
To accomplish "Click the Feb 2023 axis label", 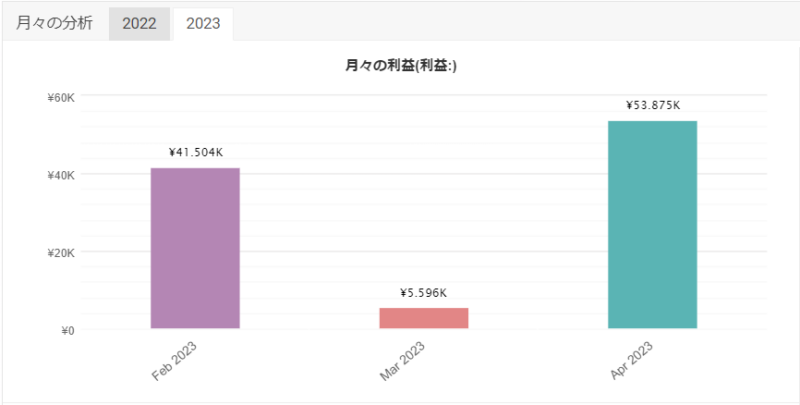I will point(174,361).
